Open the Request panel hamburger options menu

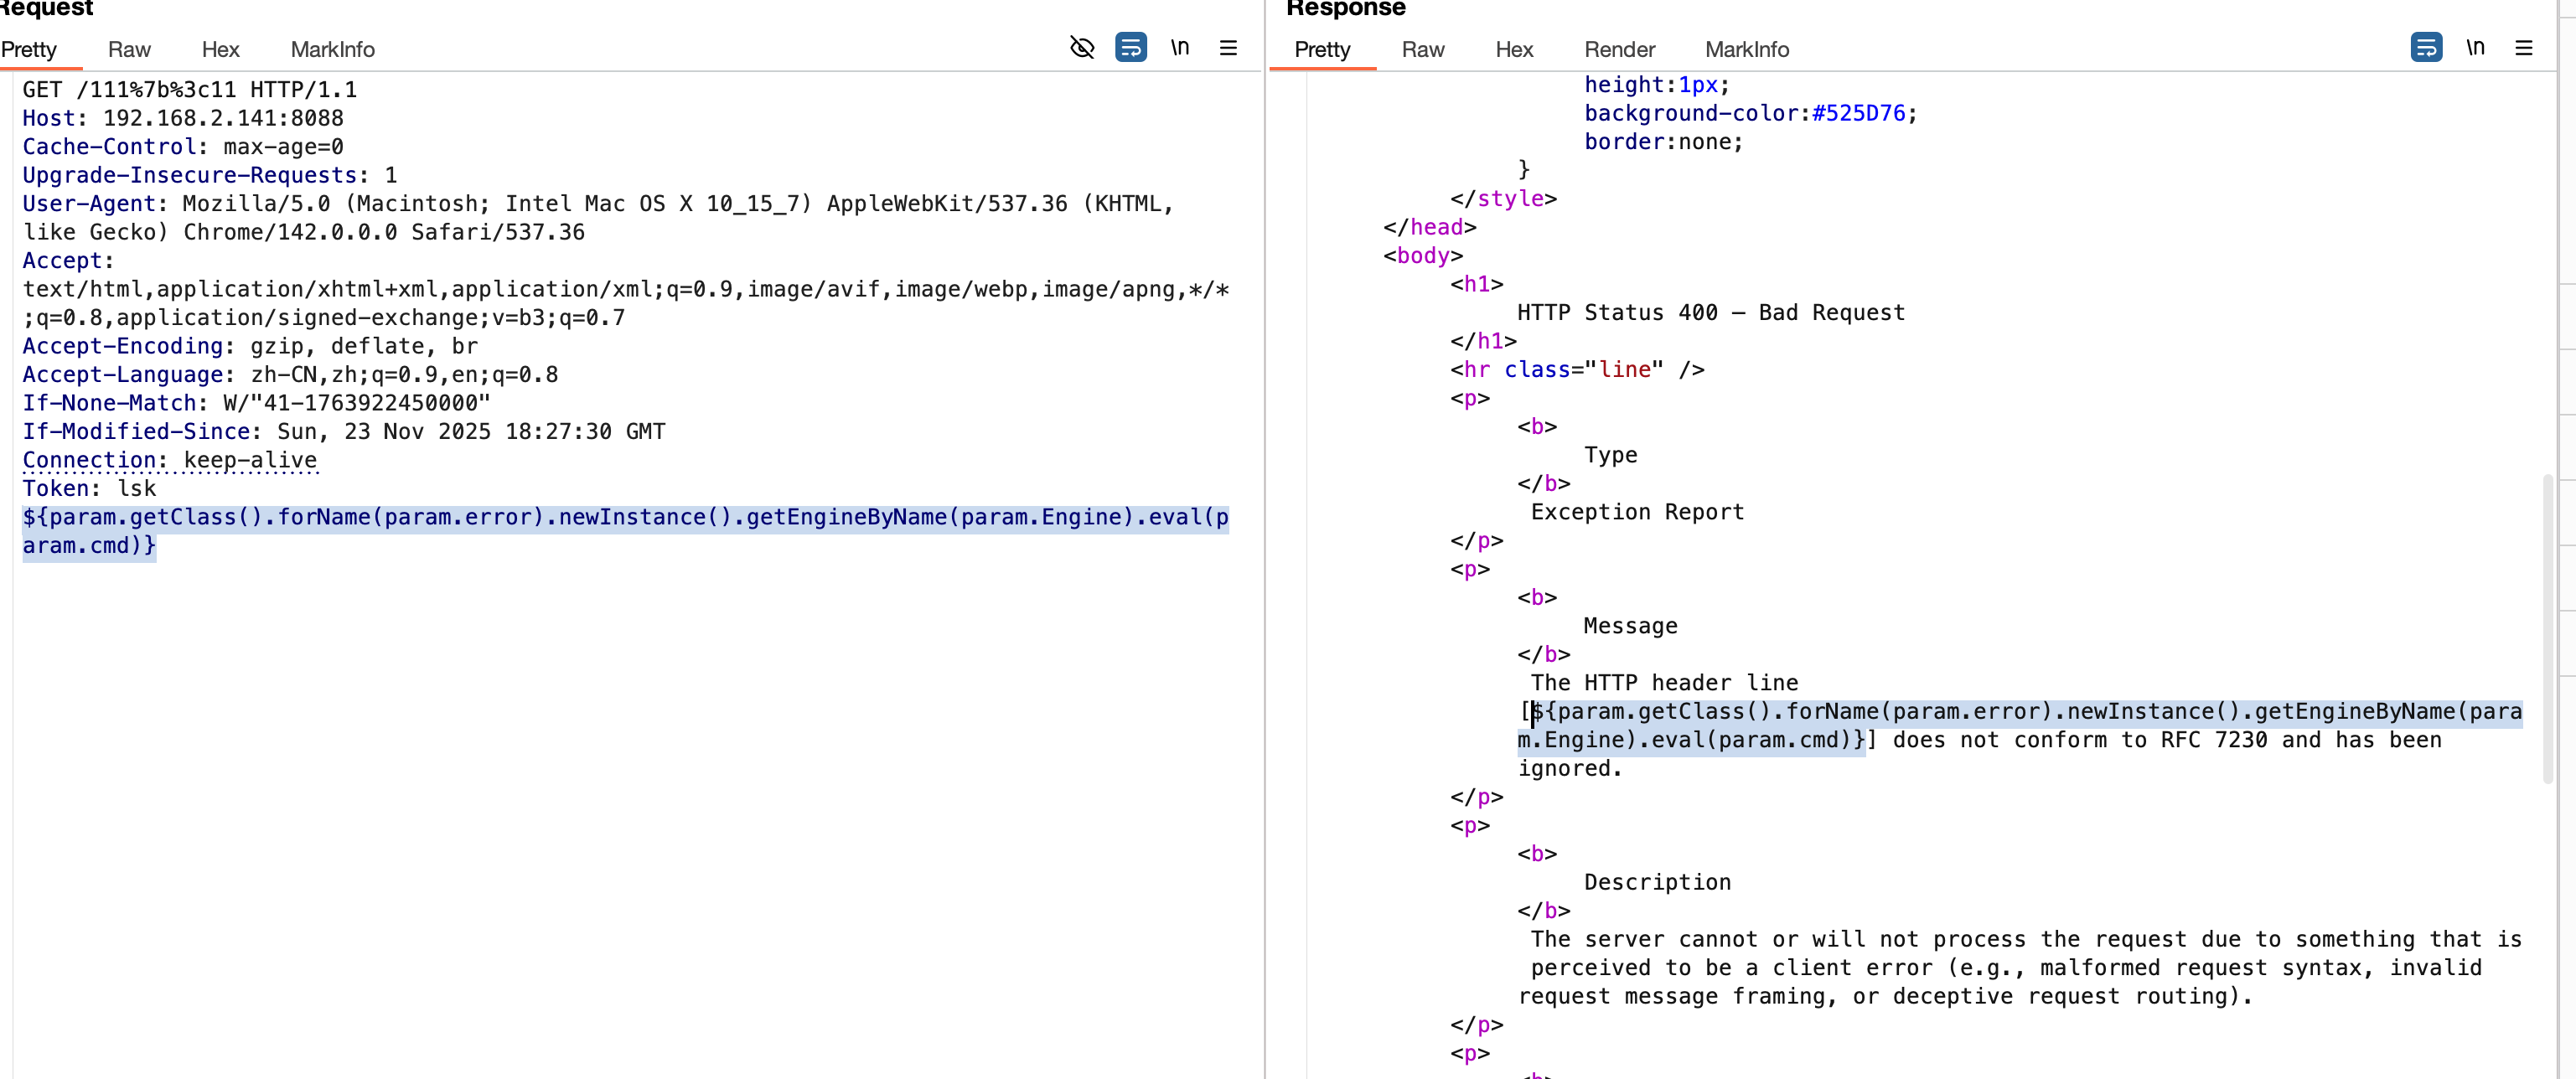tap(1228, 47)
